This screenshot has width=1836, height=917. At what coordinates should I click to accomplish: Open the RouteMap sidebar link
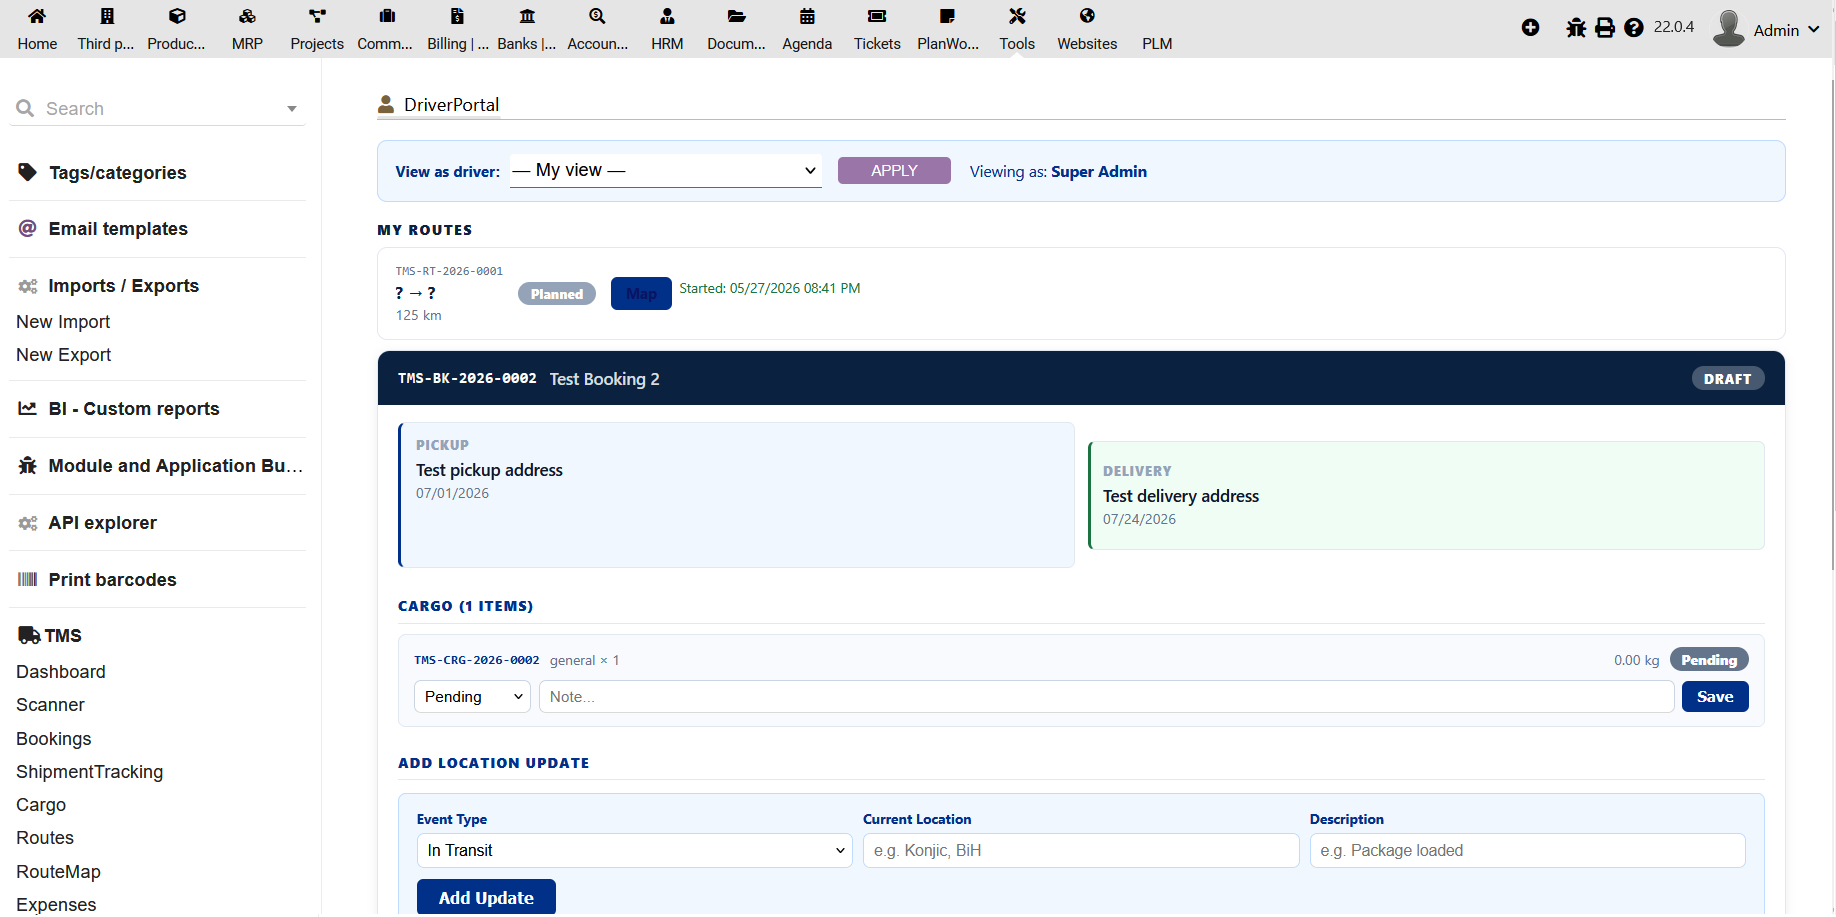coord(58,872)
